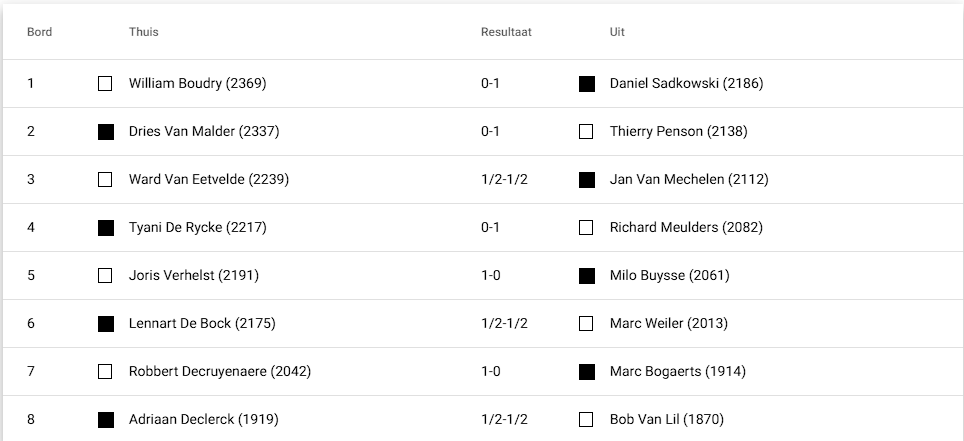Click black square next to Adriaan Declerck

(105, 420)
